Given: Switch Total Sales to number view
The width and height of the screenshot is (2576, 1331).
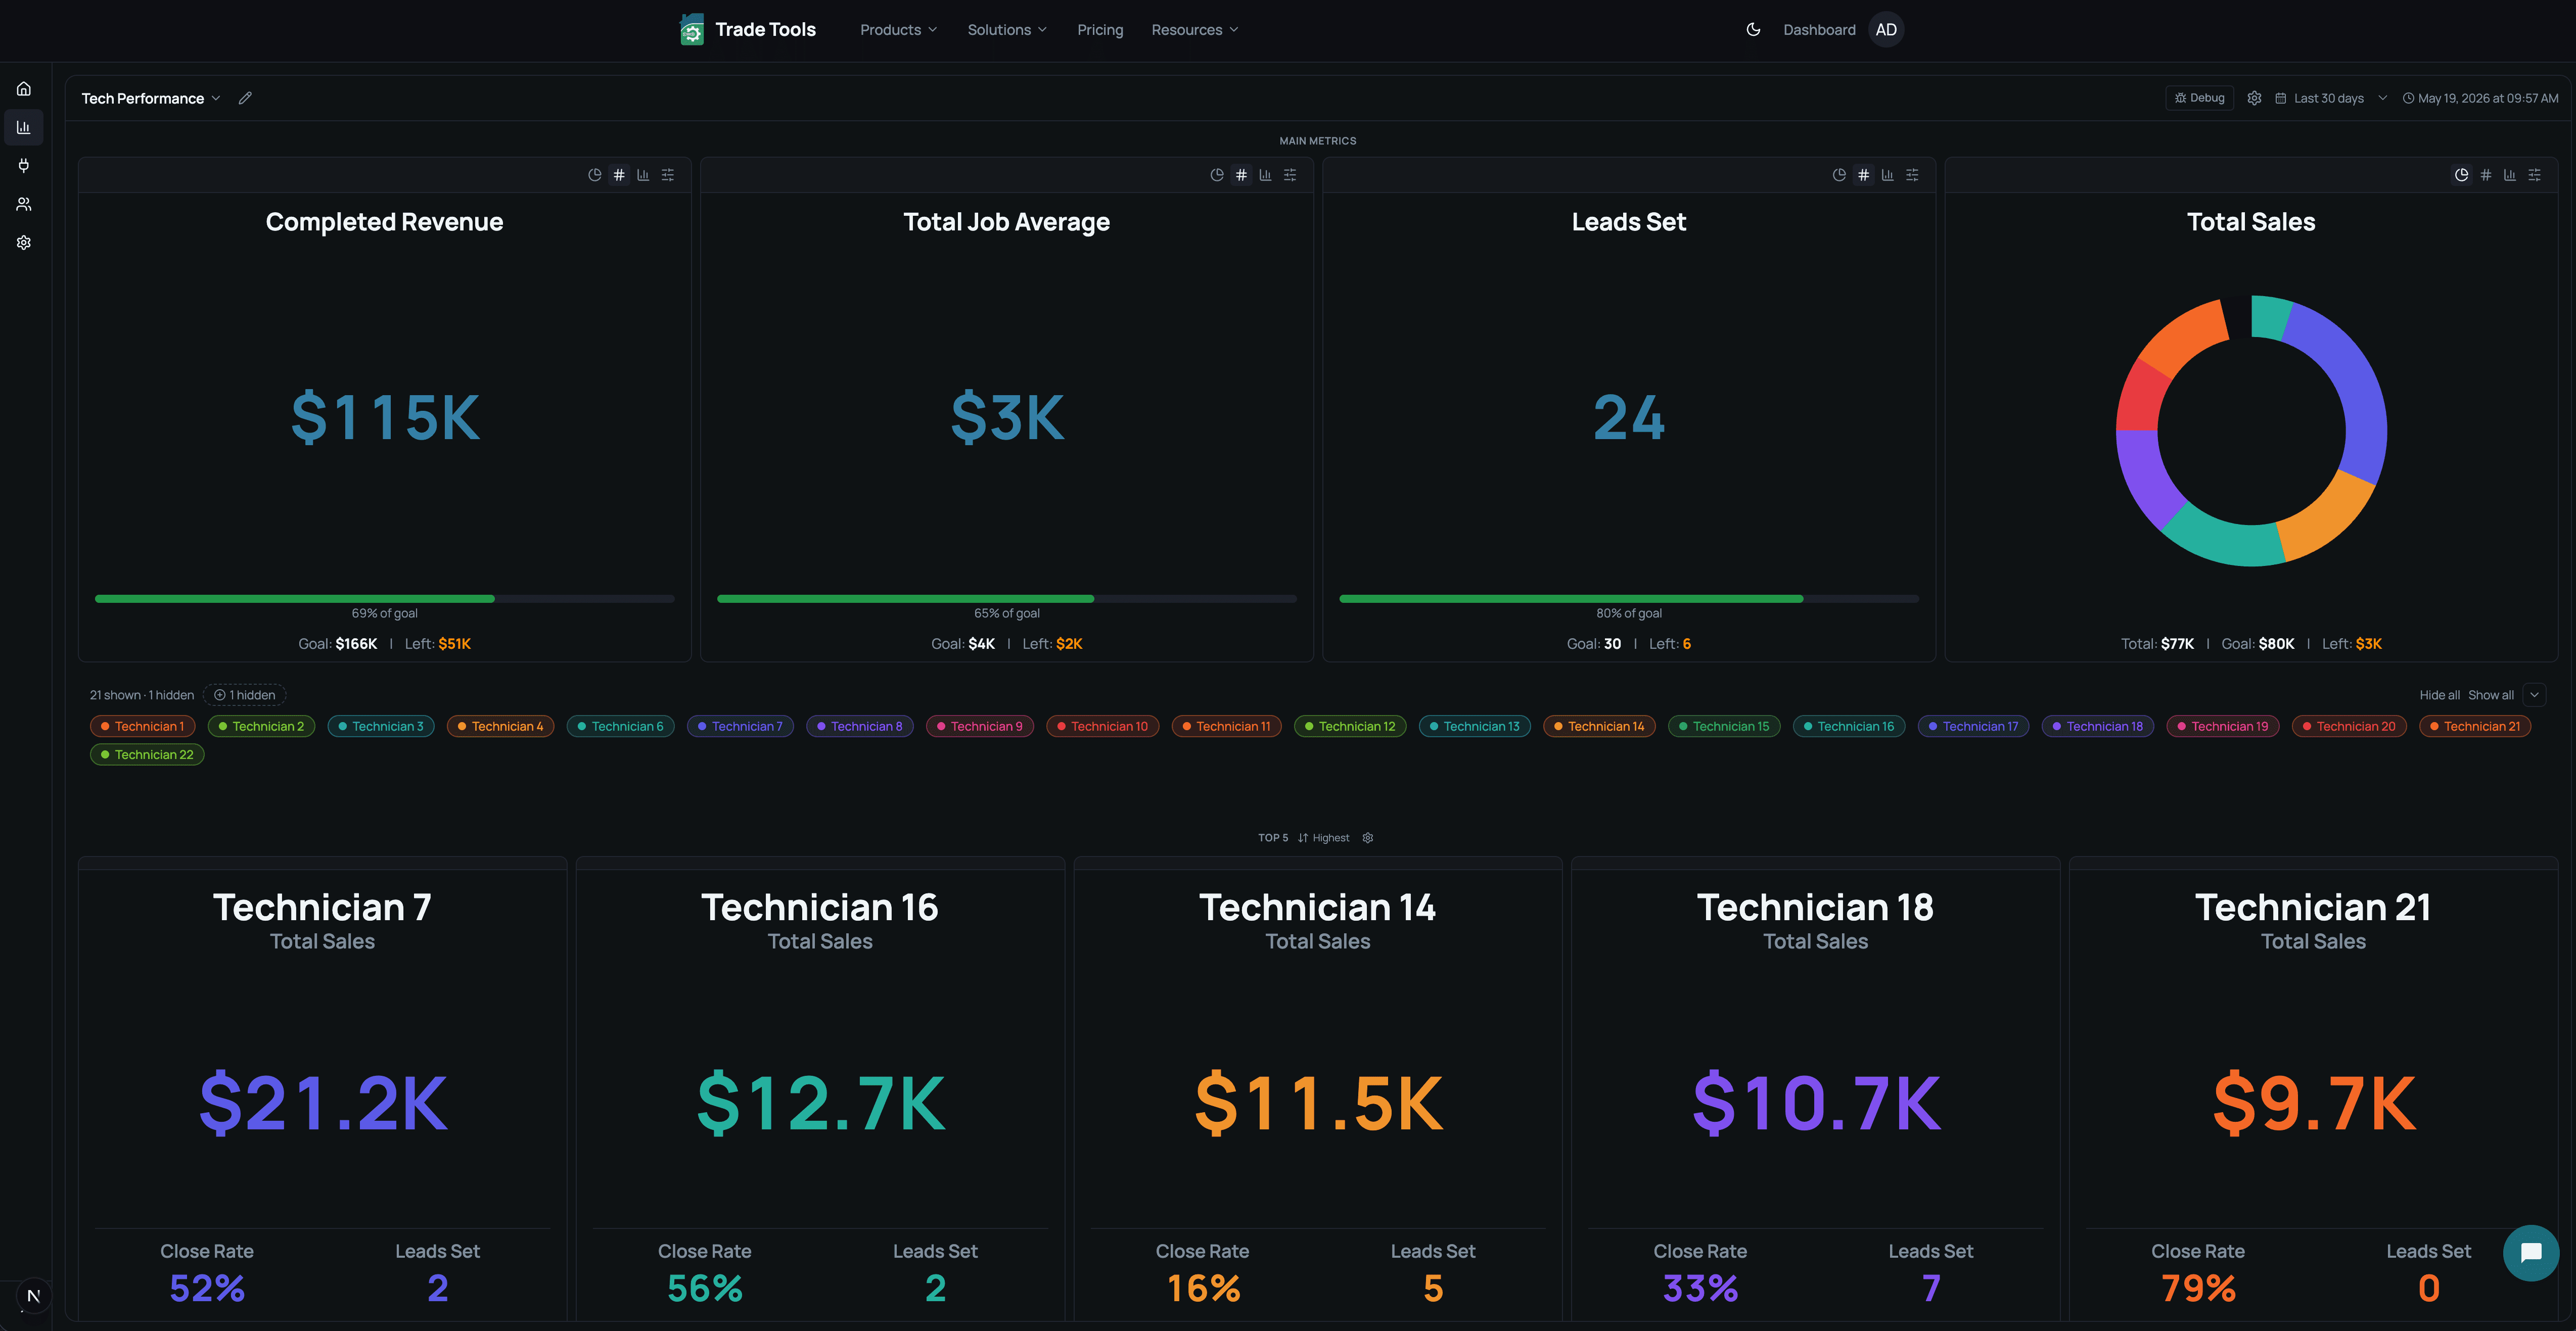Looking at the screenshot, I should pyautogui.click(x=2486, y=175).
